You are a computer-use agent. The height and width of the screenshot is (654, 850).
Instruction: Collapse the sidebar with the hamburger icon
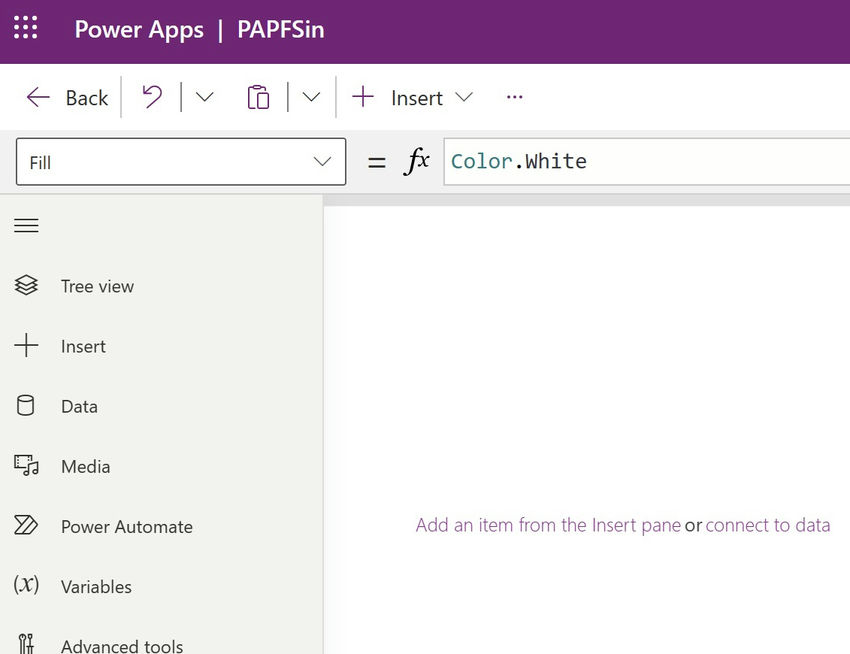pos(26,225)
